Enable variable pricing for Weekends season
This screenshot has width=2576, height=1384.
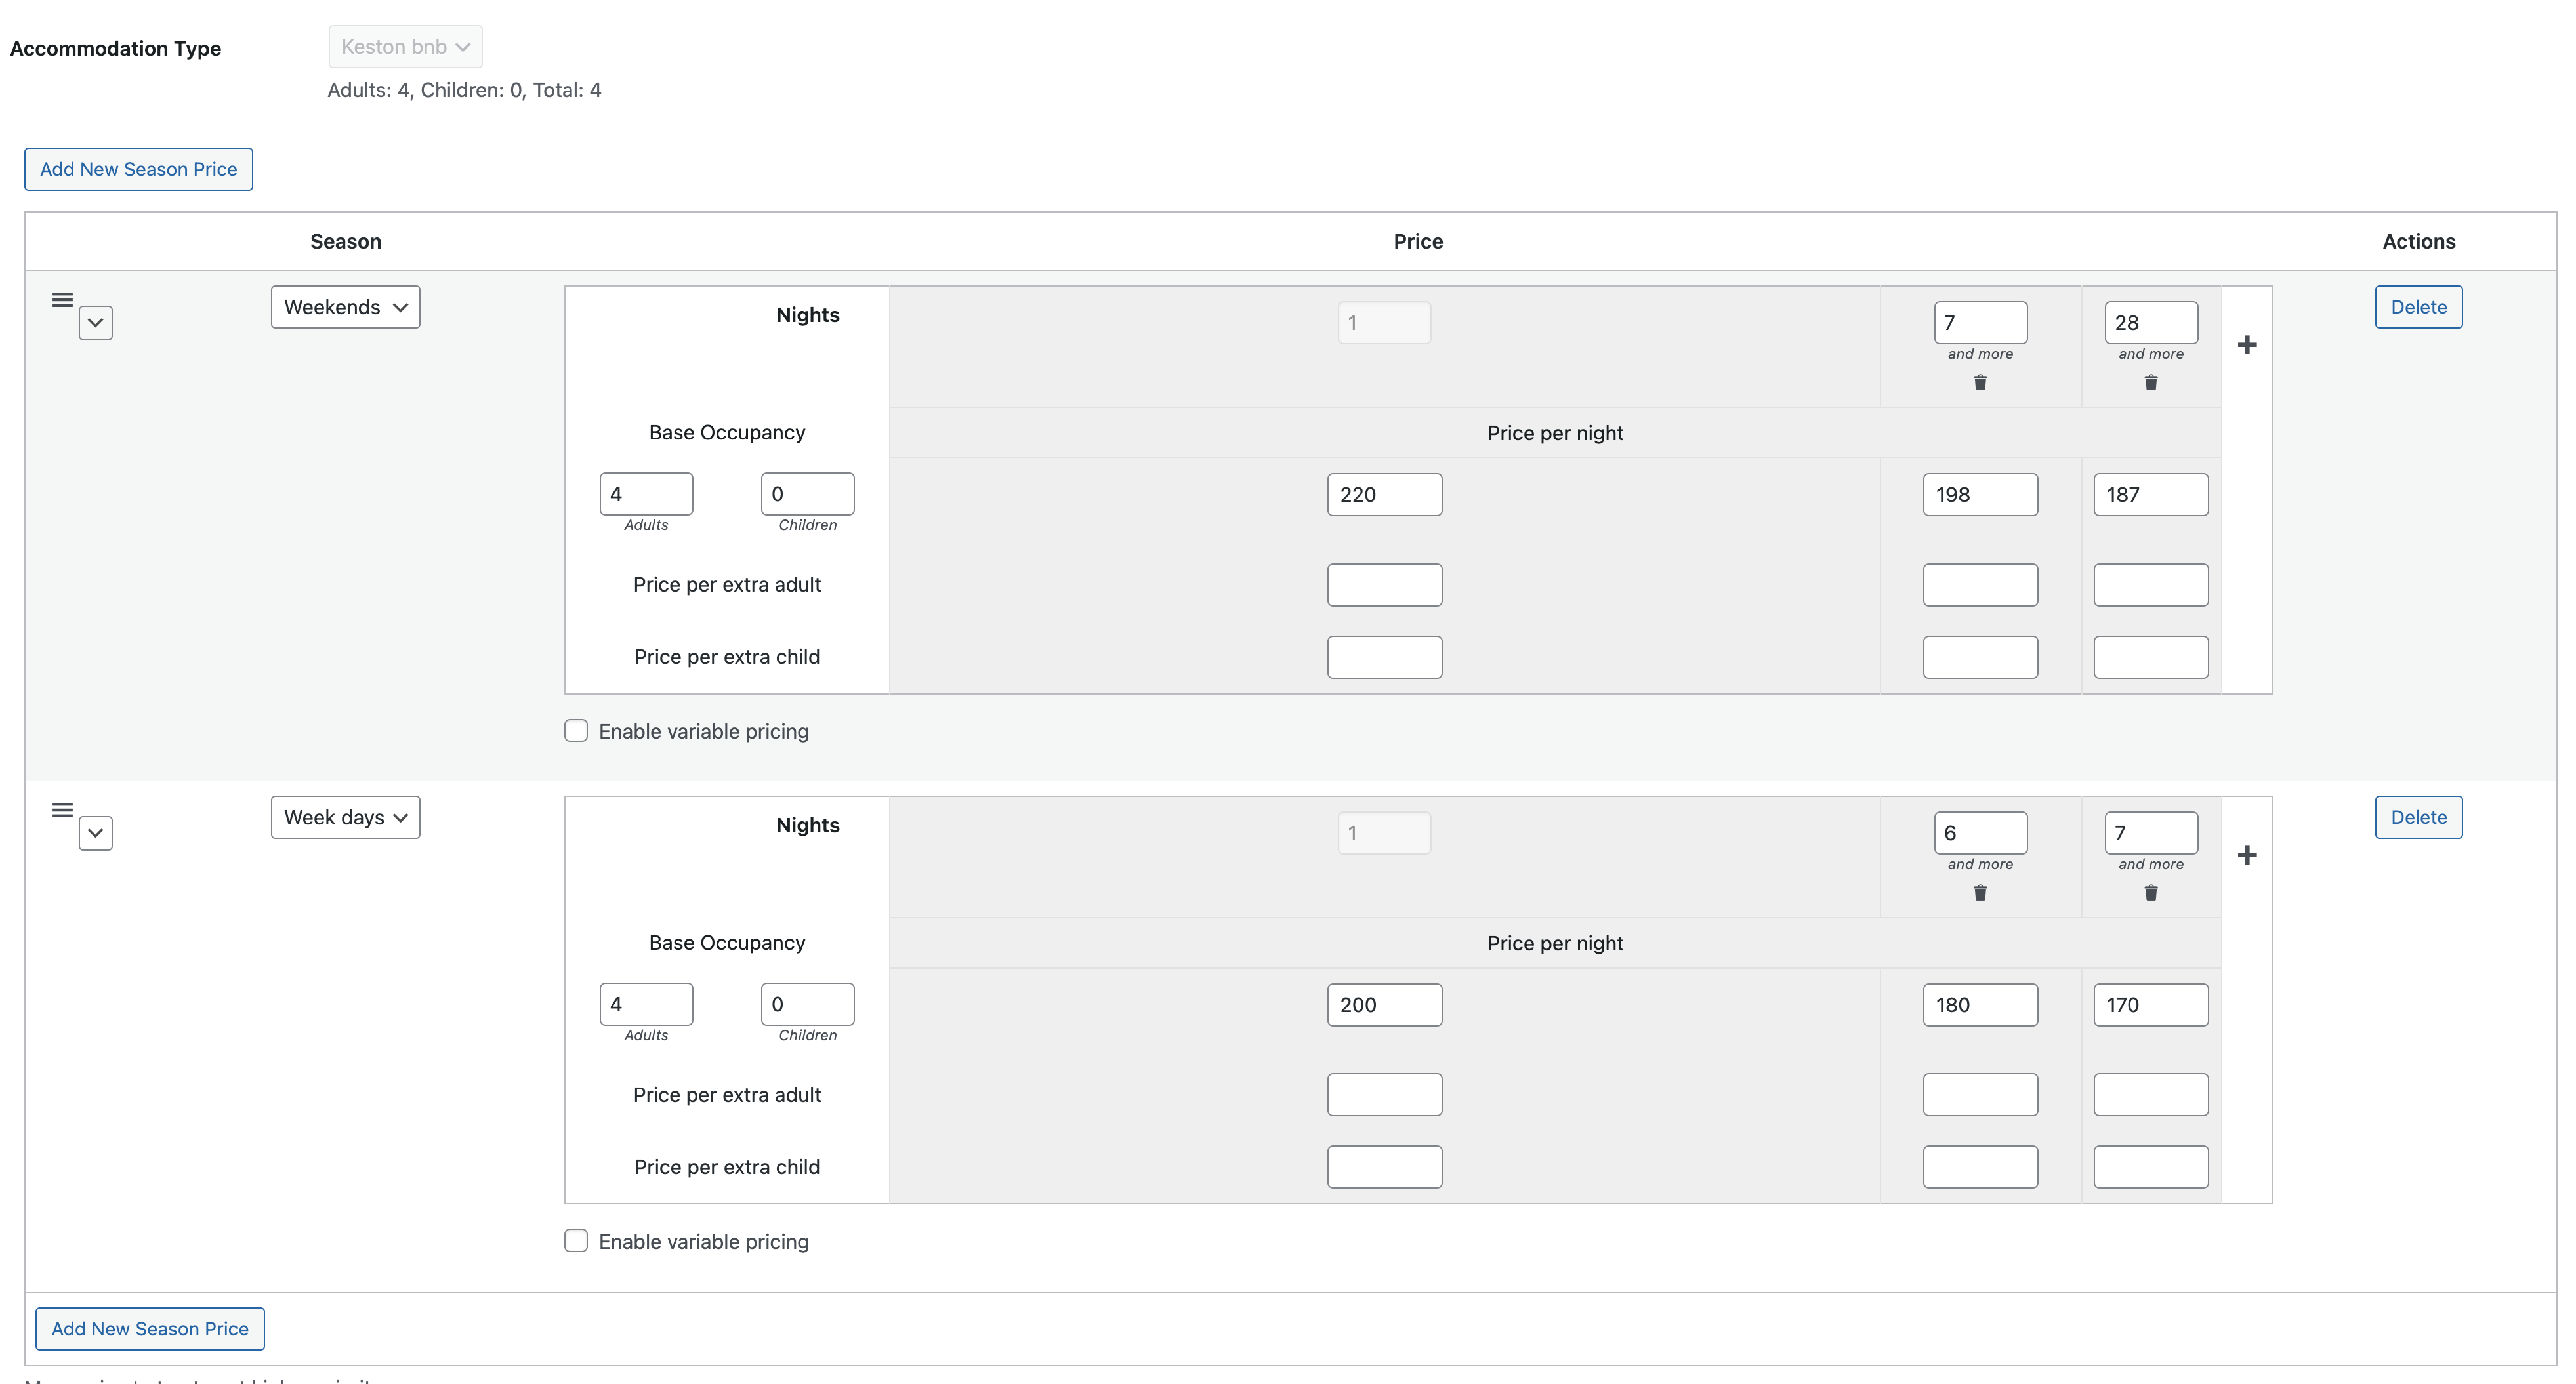(576, 731)
